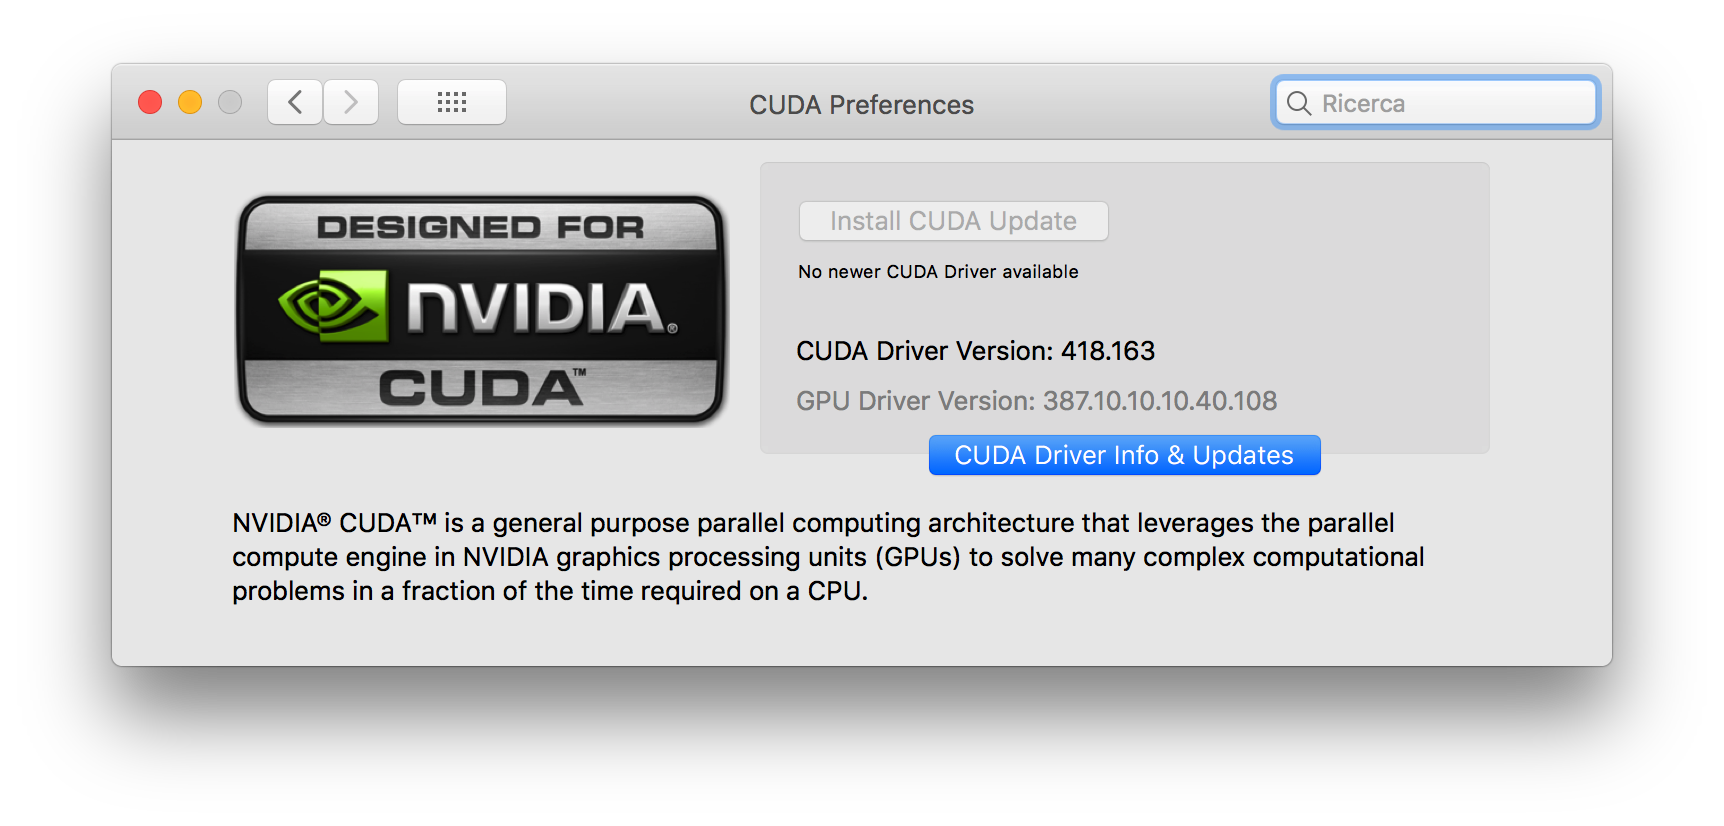This screenshot has height=826, width=1724.
Task: Select the CUDA Driver Version 418.163 text
Action: (x=975, y=351)
